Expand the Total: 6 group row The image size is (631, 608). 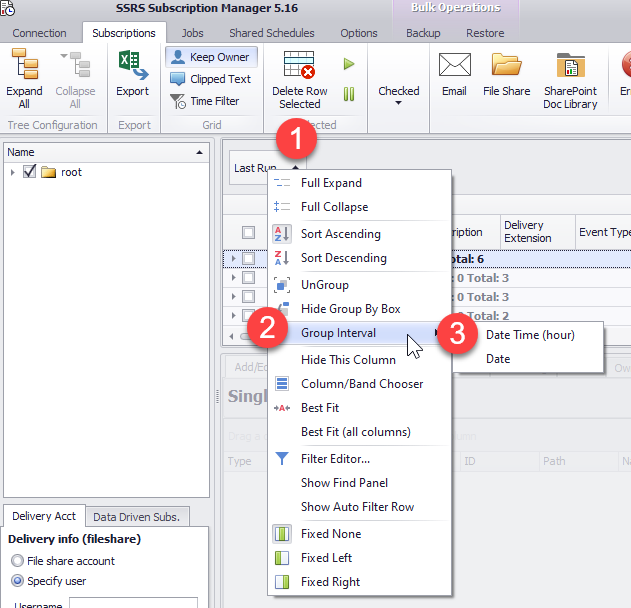point(233,259)
